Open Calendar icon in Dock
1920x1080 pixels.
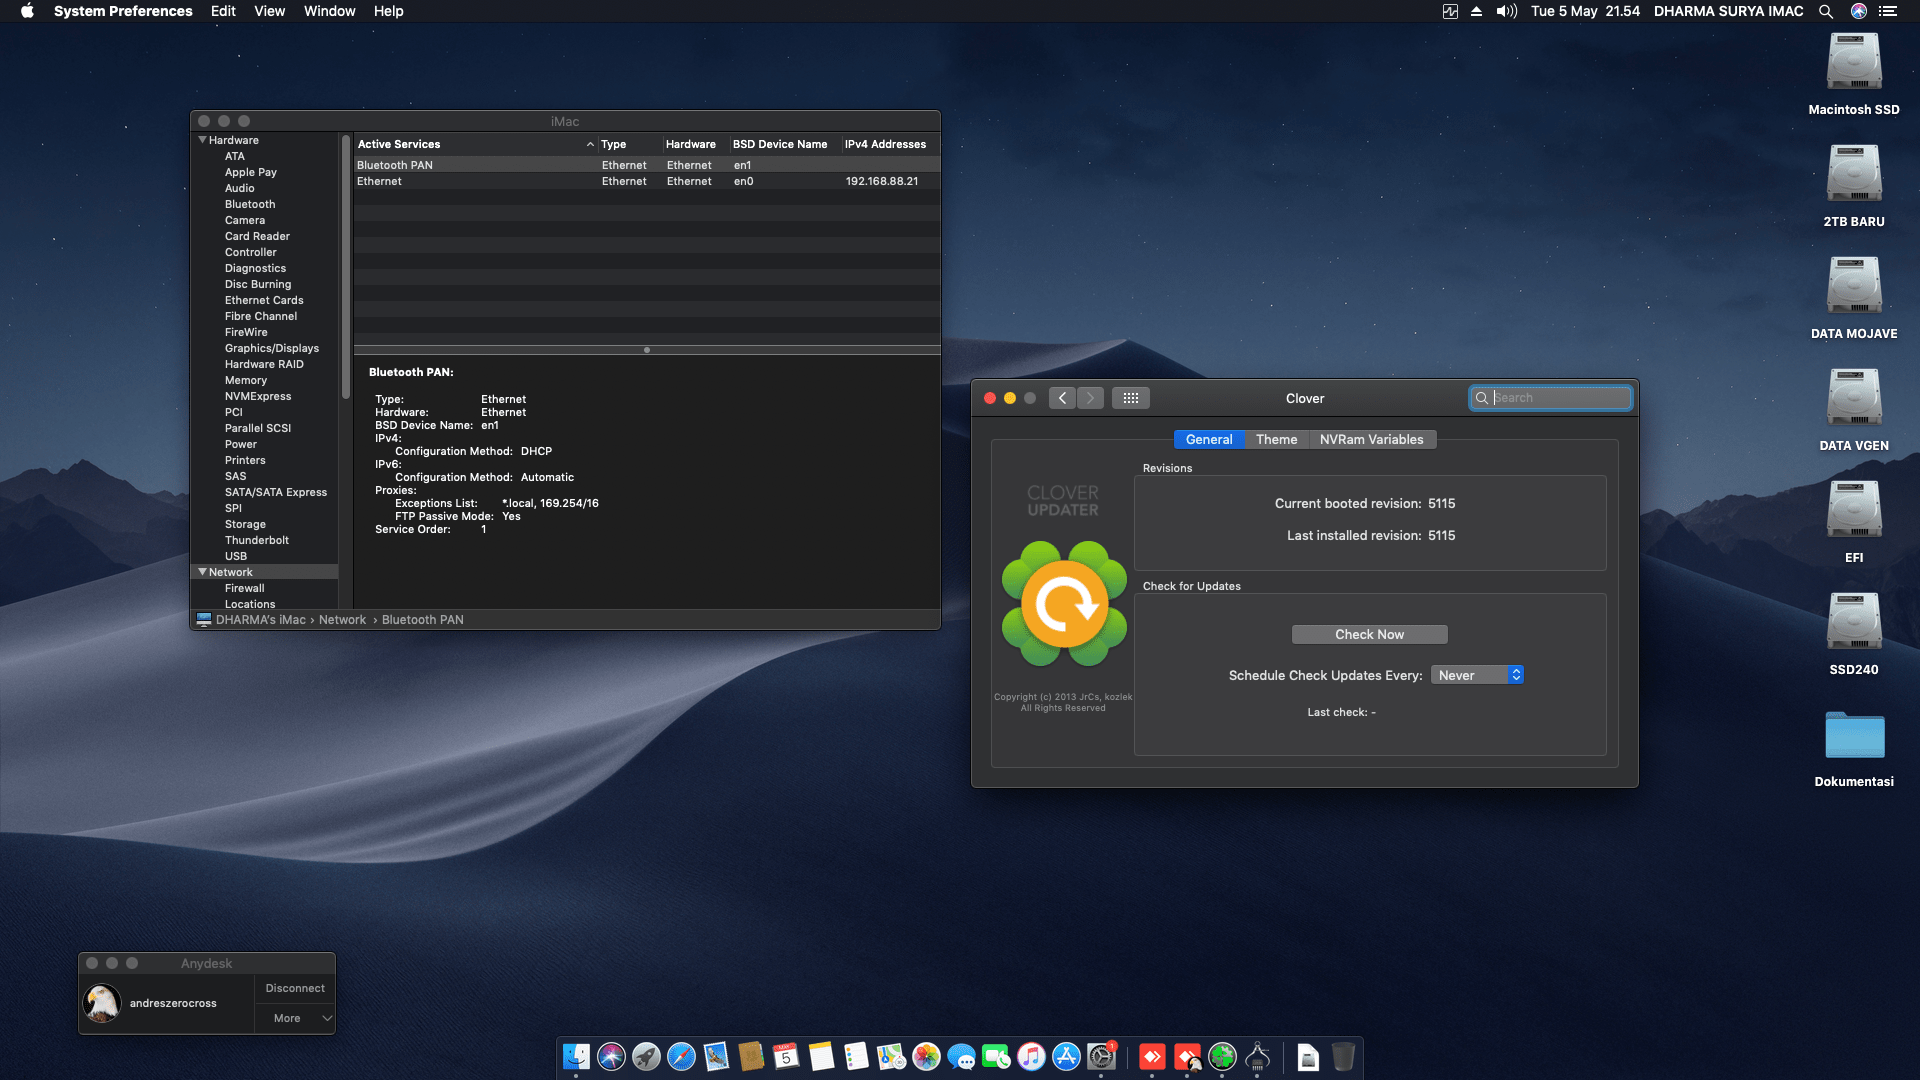[786, 1056]
